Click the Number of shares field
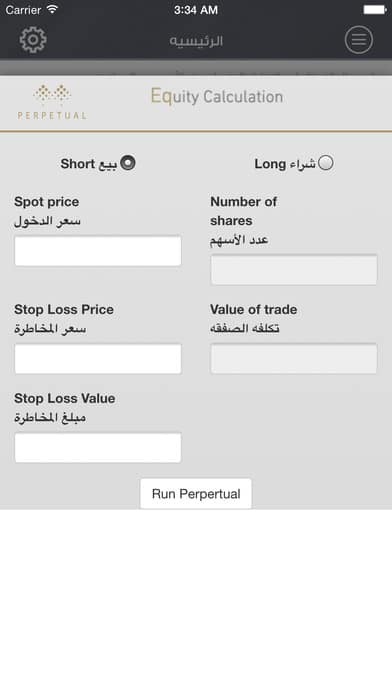Screen dimensions: 392x696 pyautogui.click(x=294, y=269)
